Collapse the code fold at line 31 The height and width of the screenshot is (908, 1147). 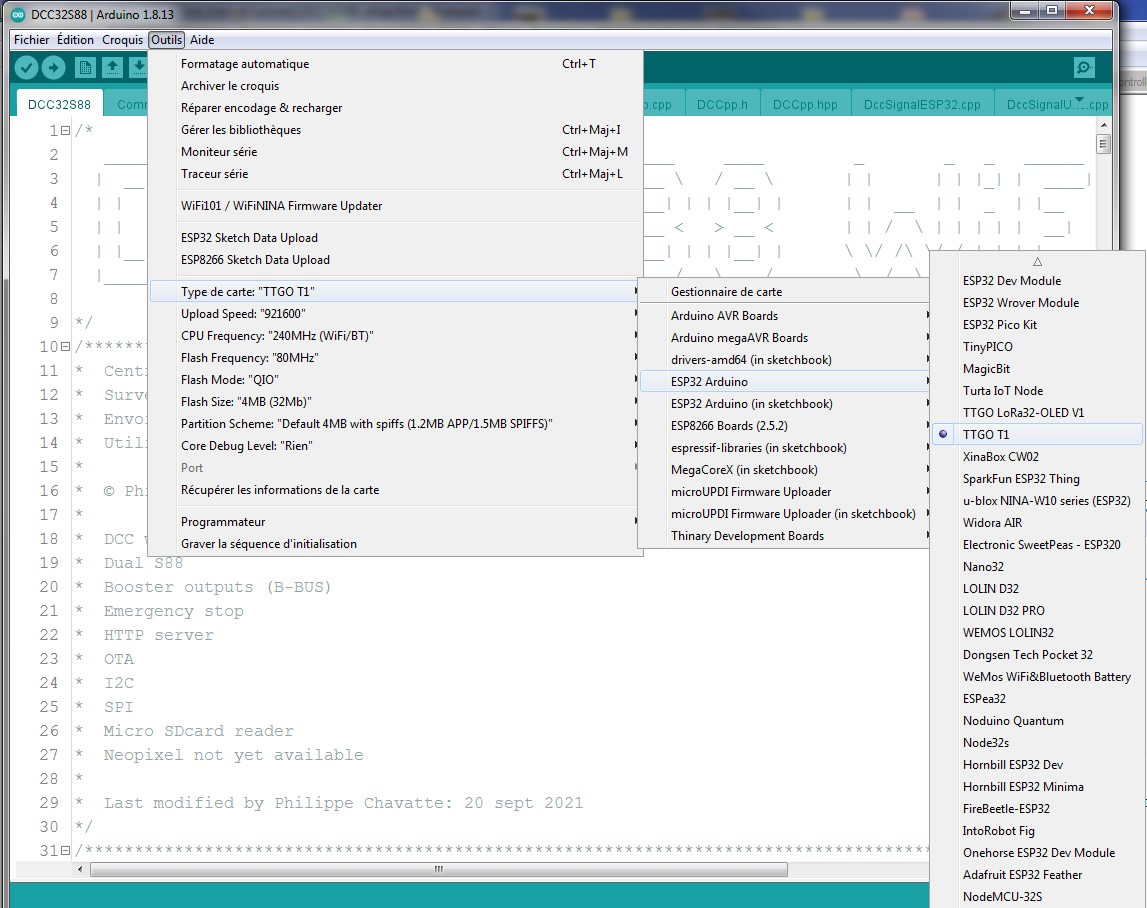click(66, 851)
